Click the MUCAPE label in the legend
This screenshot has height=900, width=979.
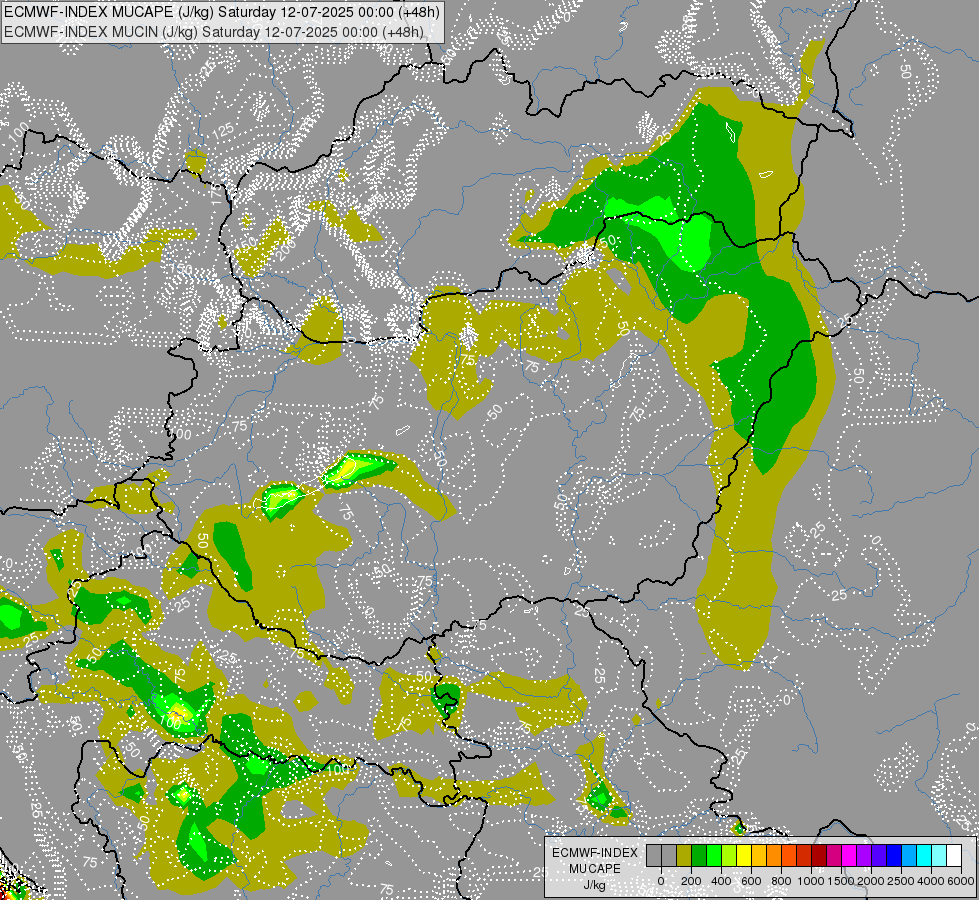click(x=595, y=869)
